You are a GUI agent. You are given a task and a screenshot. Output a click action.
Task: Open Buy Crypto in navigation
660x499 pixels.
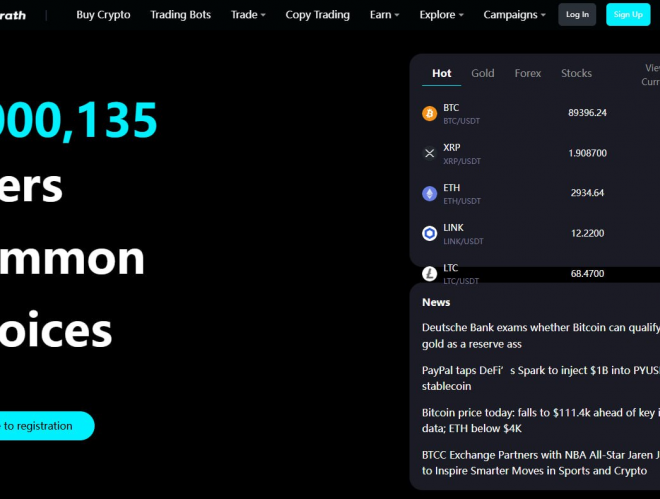tap(103, 15)
